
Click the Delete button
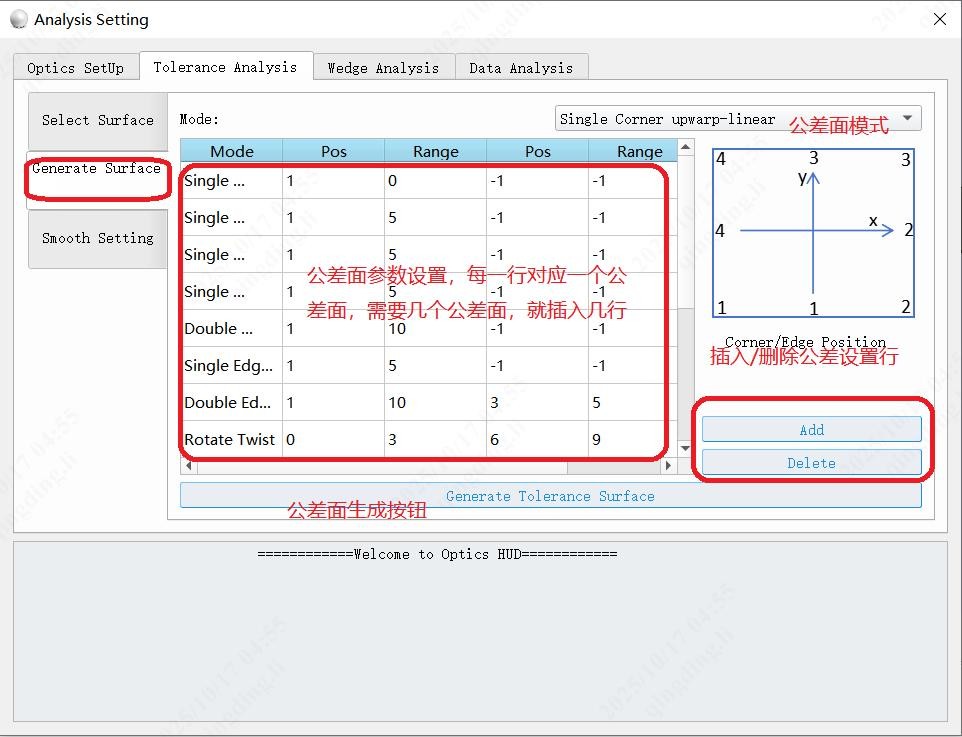[x=812, y=463]
